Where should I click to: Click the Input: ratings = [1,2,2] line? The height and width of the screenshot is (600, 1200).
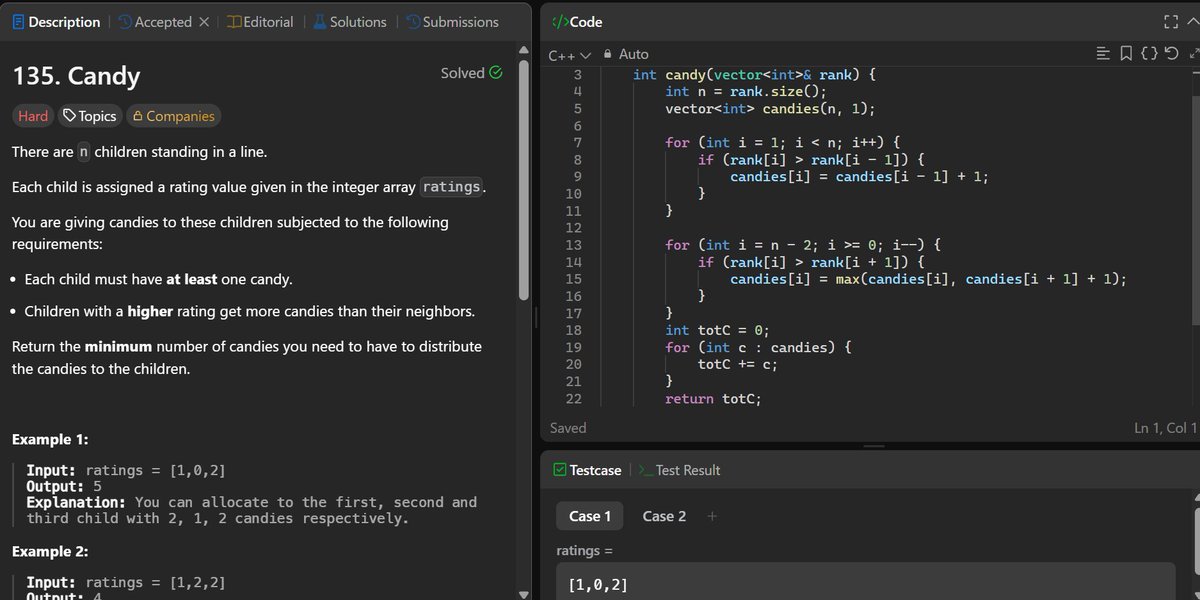[126, 582]
